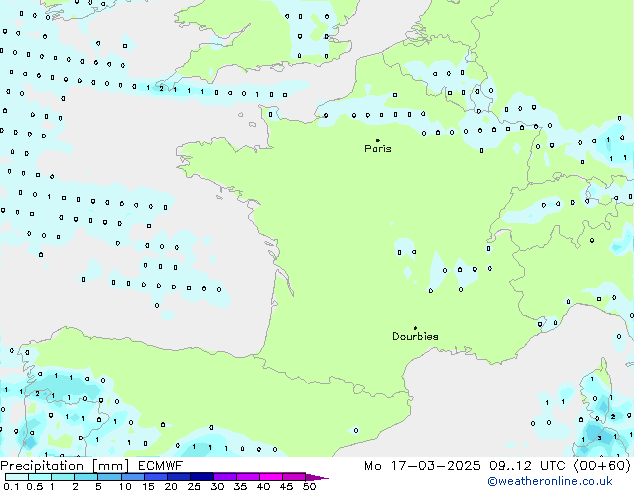
Task: Click the '30' legend scale value
Action: (x=217, y=486)
